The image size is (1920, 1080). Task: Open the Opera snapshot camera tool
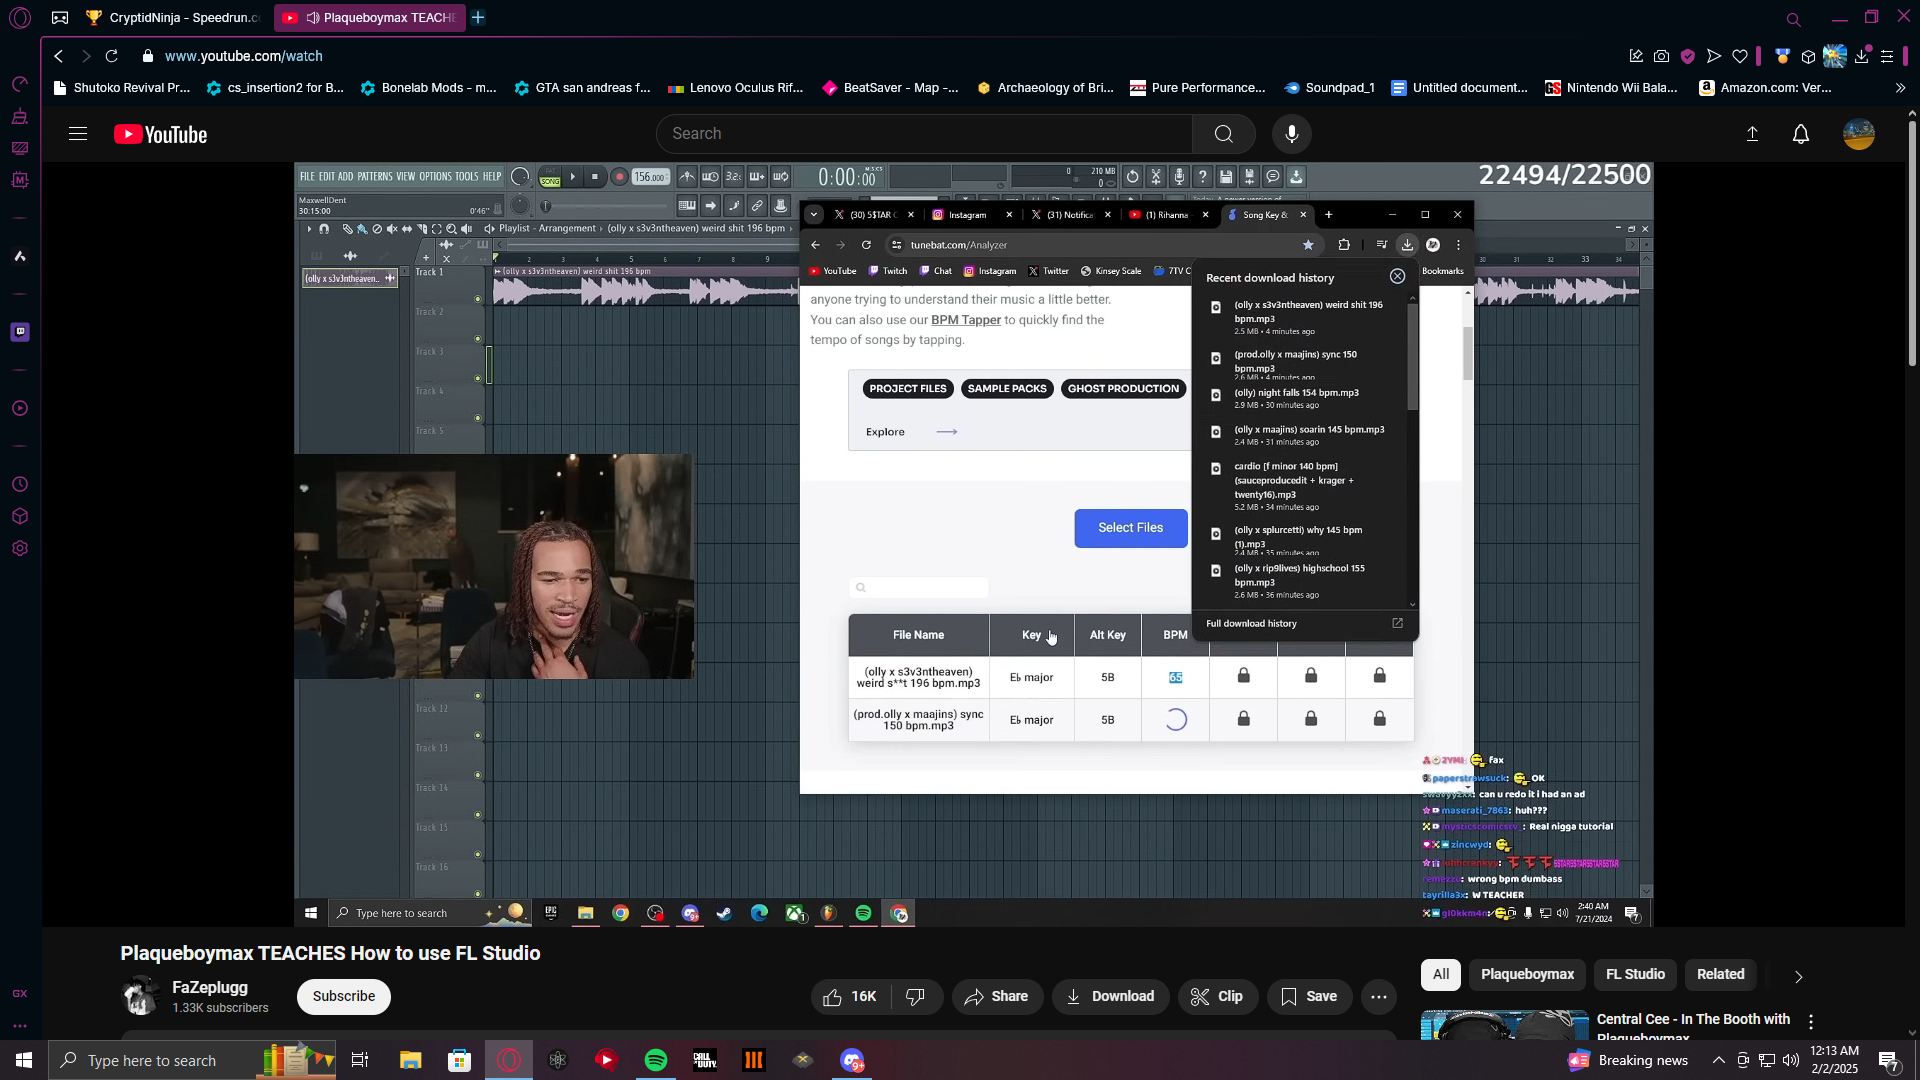pyautogui.click(x=1661, y=57)
